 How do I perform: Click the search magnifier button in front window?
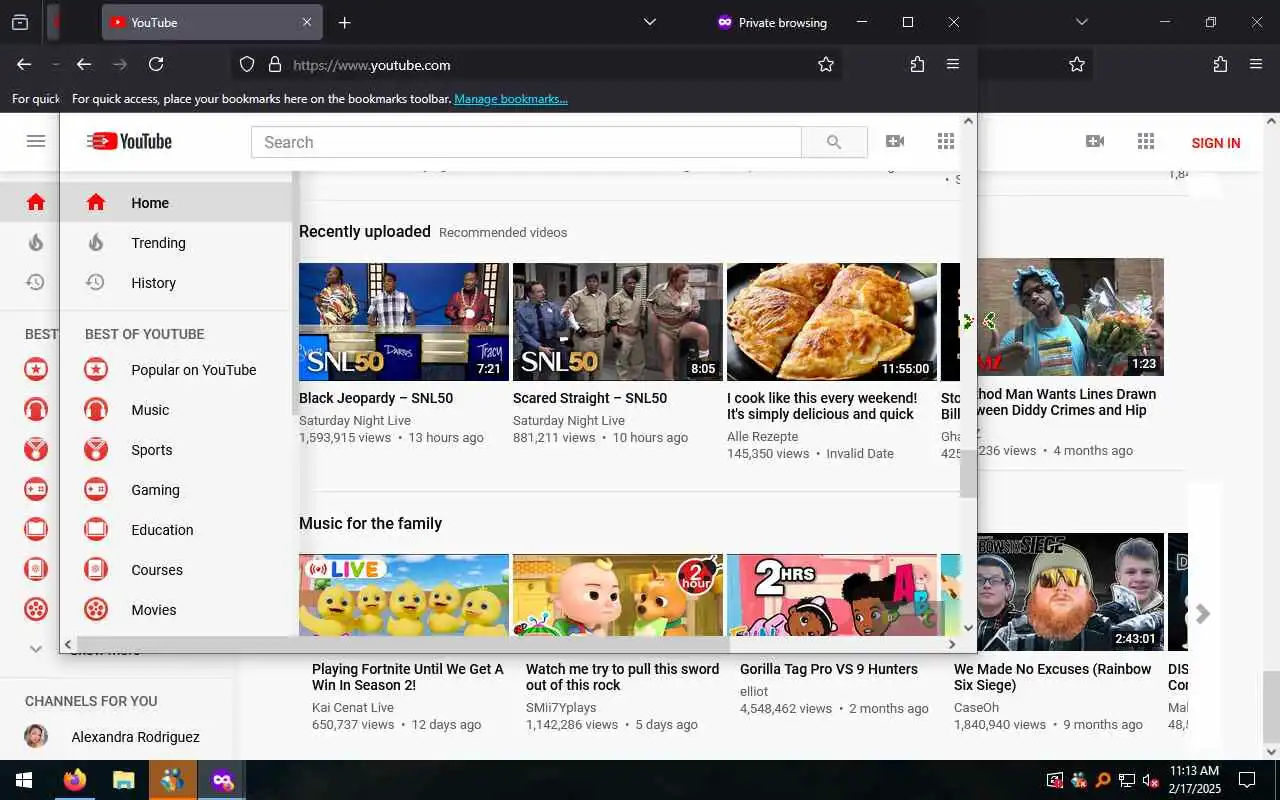click(x=834, y=142)
